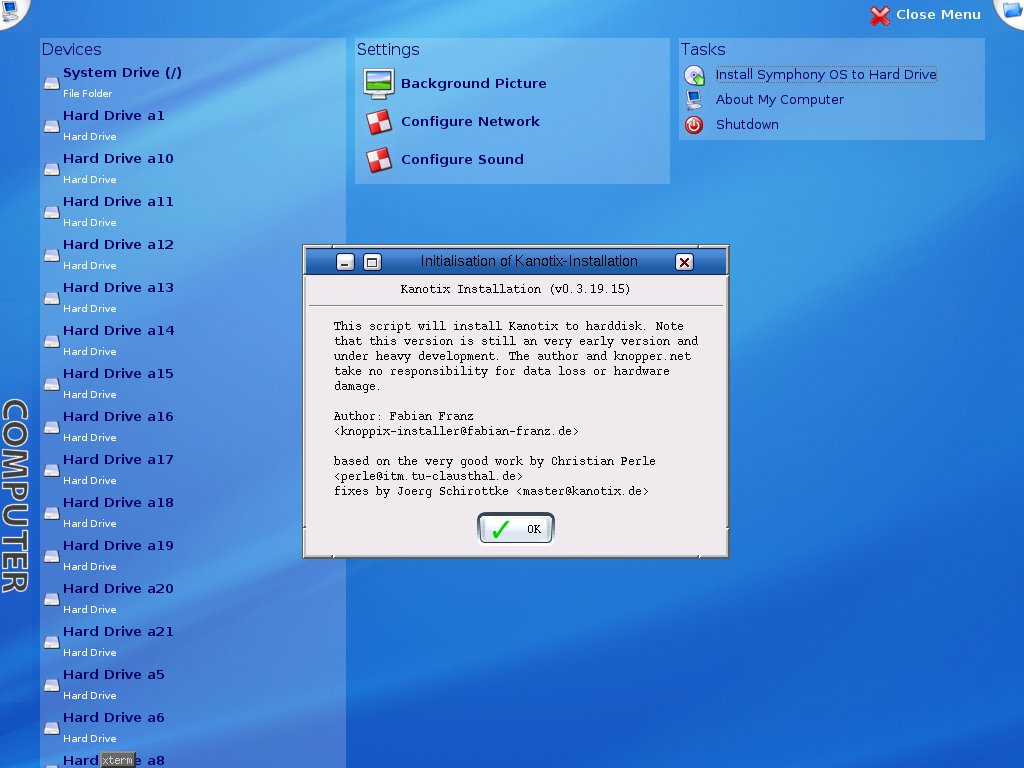This screenshot has height=768, width=1024.
Task: Click the drive icon beside Hard Drive a14
Action: (x=52, y=342)
